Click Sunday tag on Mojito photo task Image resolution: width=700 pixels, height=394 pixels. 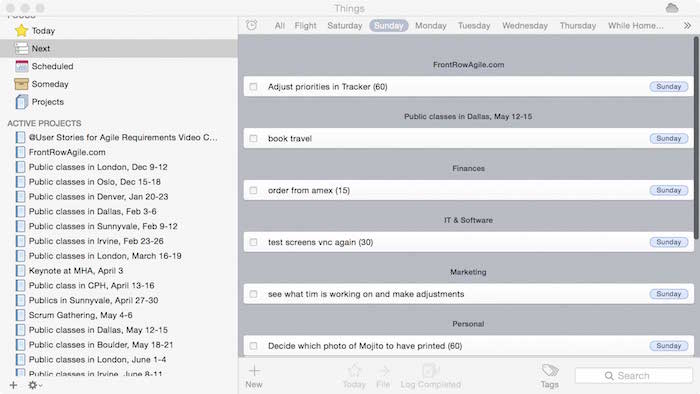pos(669,346)
